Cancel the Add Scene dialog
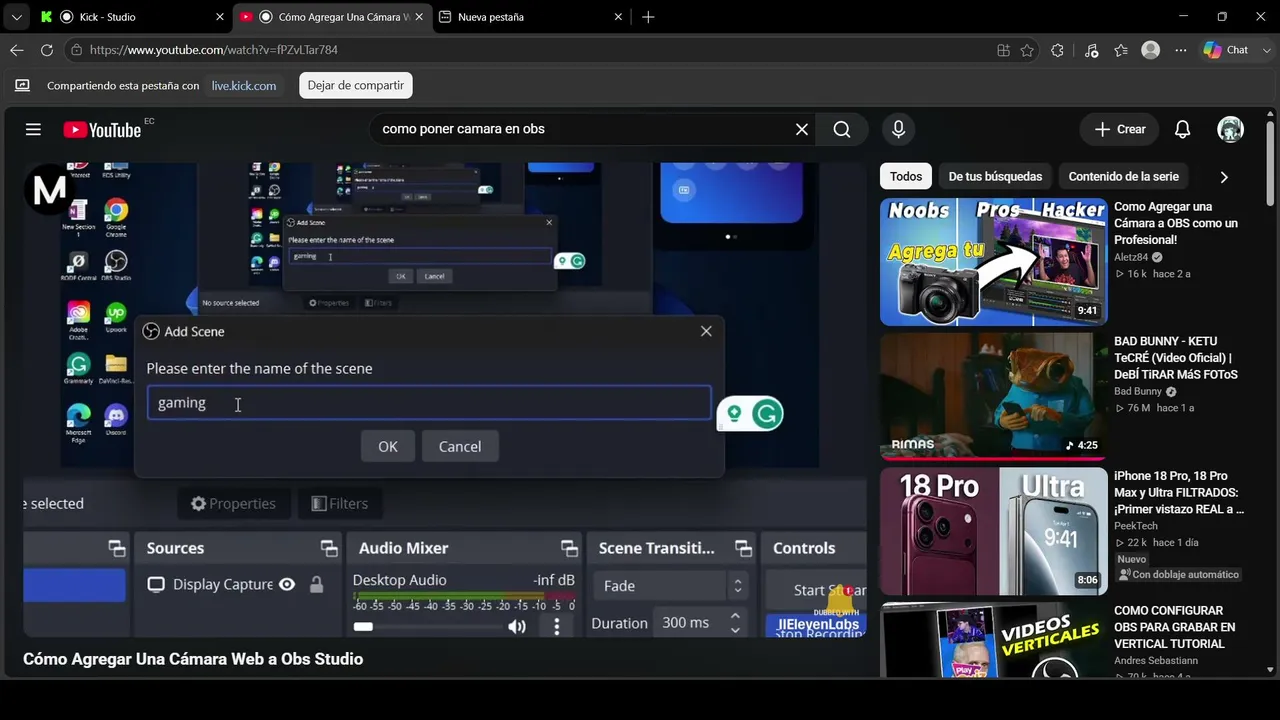This screenshot has height=720, width=1280. 460,446
